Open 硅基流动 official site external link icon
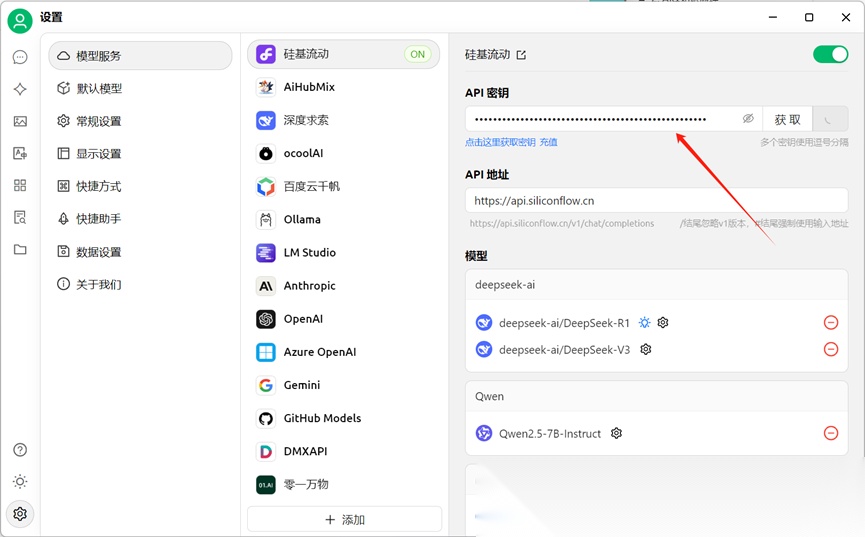The height and width of the screenshot is (537, 865). tap(521, 55)
